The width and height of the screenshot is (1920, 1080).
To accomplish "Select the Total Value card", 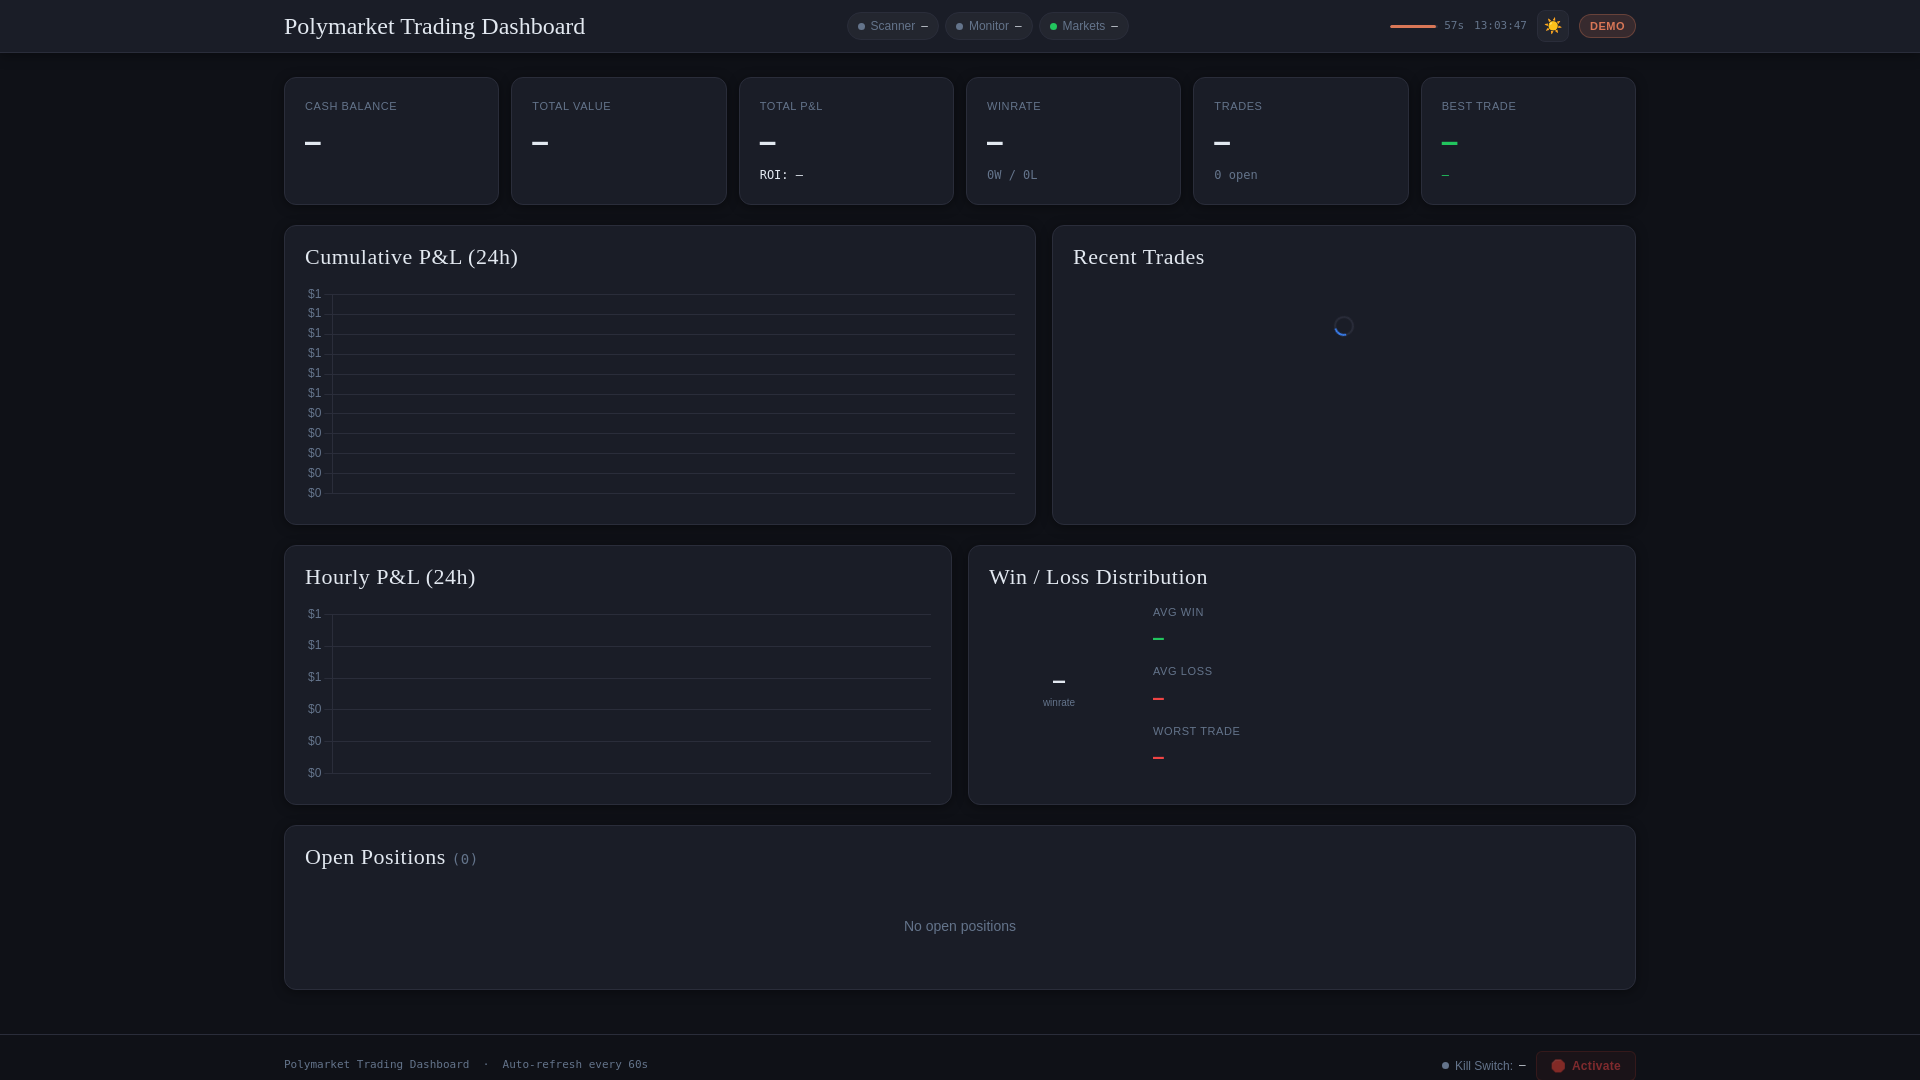I will pos(618,141).
